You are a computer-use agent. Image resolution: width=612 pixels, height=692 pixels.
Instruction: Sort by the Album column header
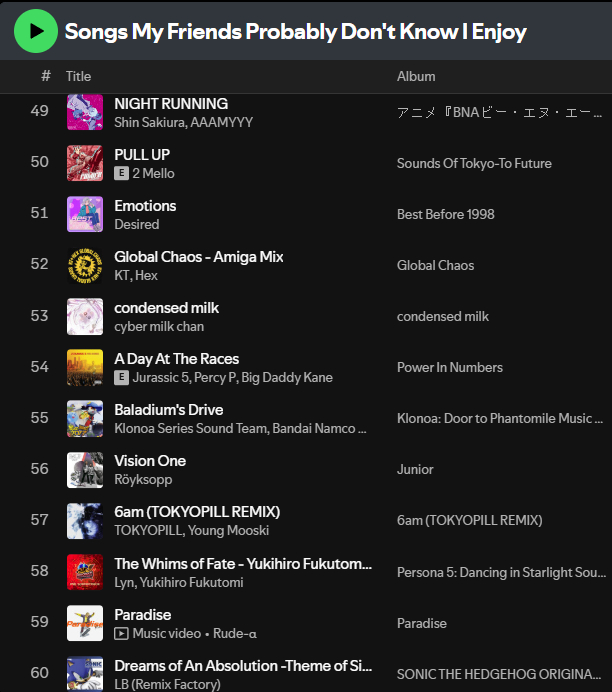pos(416,77)
